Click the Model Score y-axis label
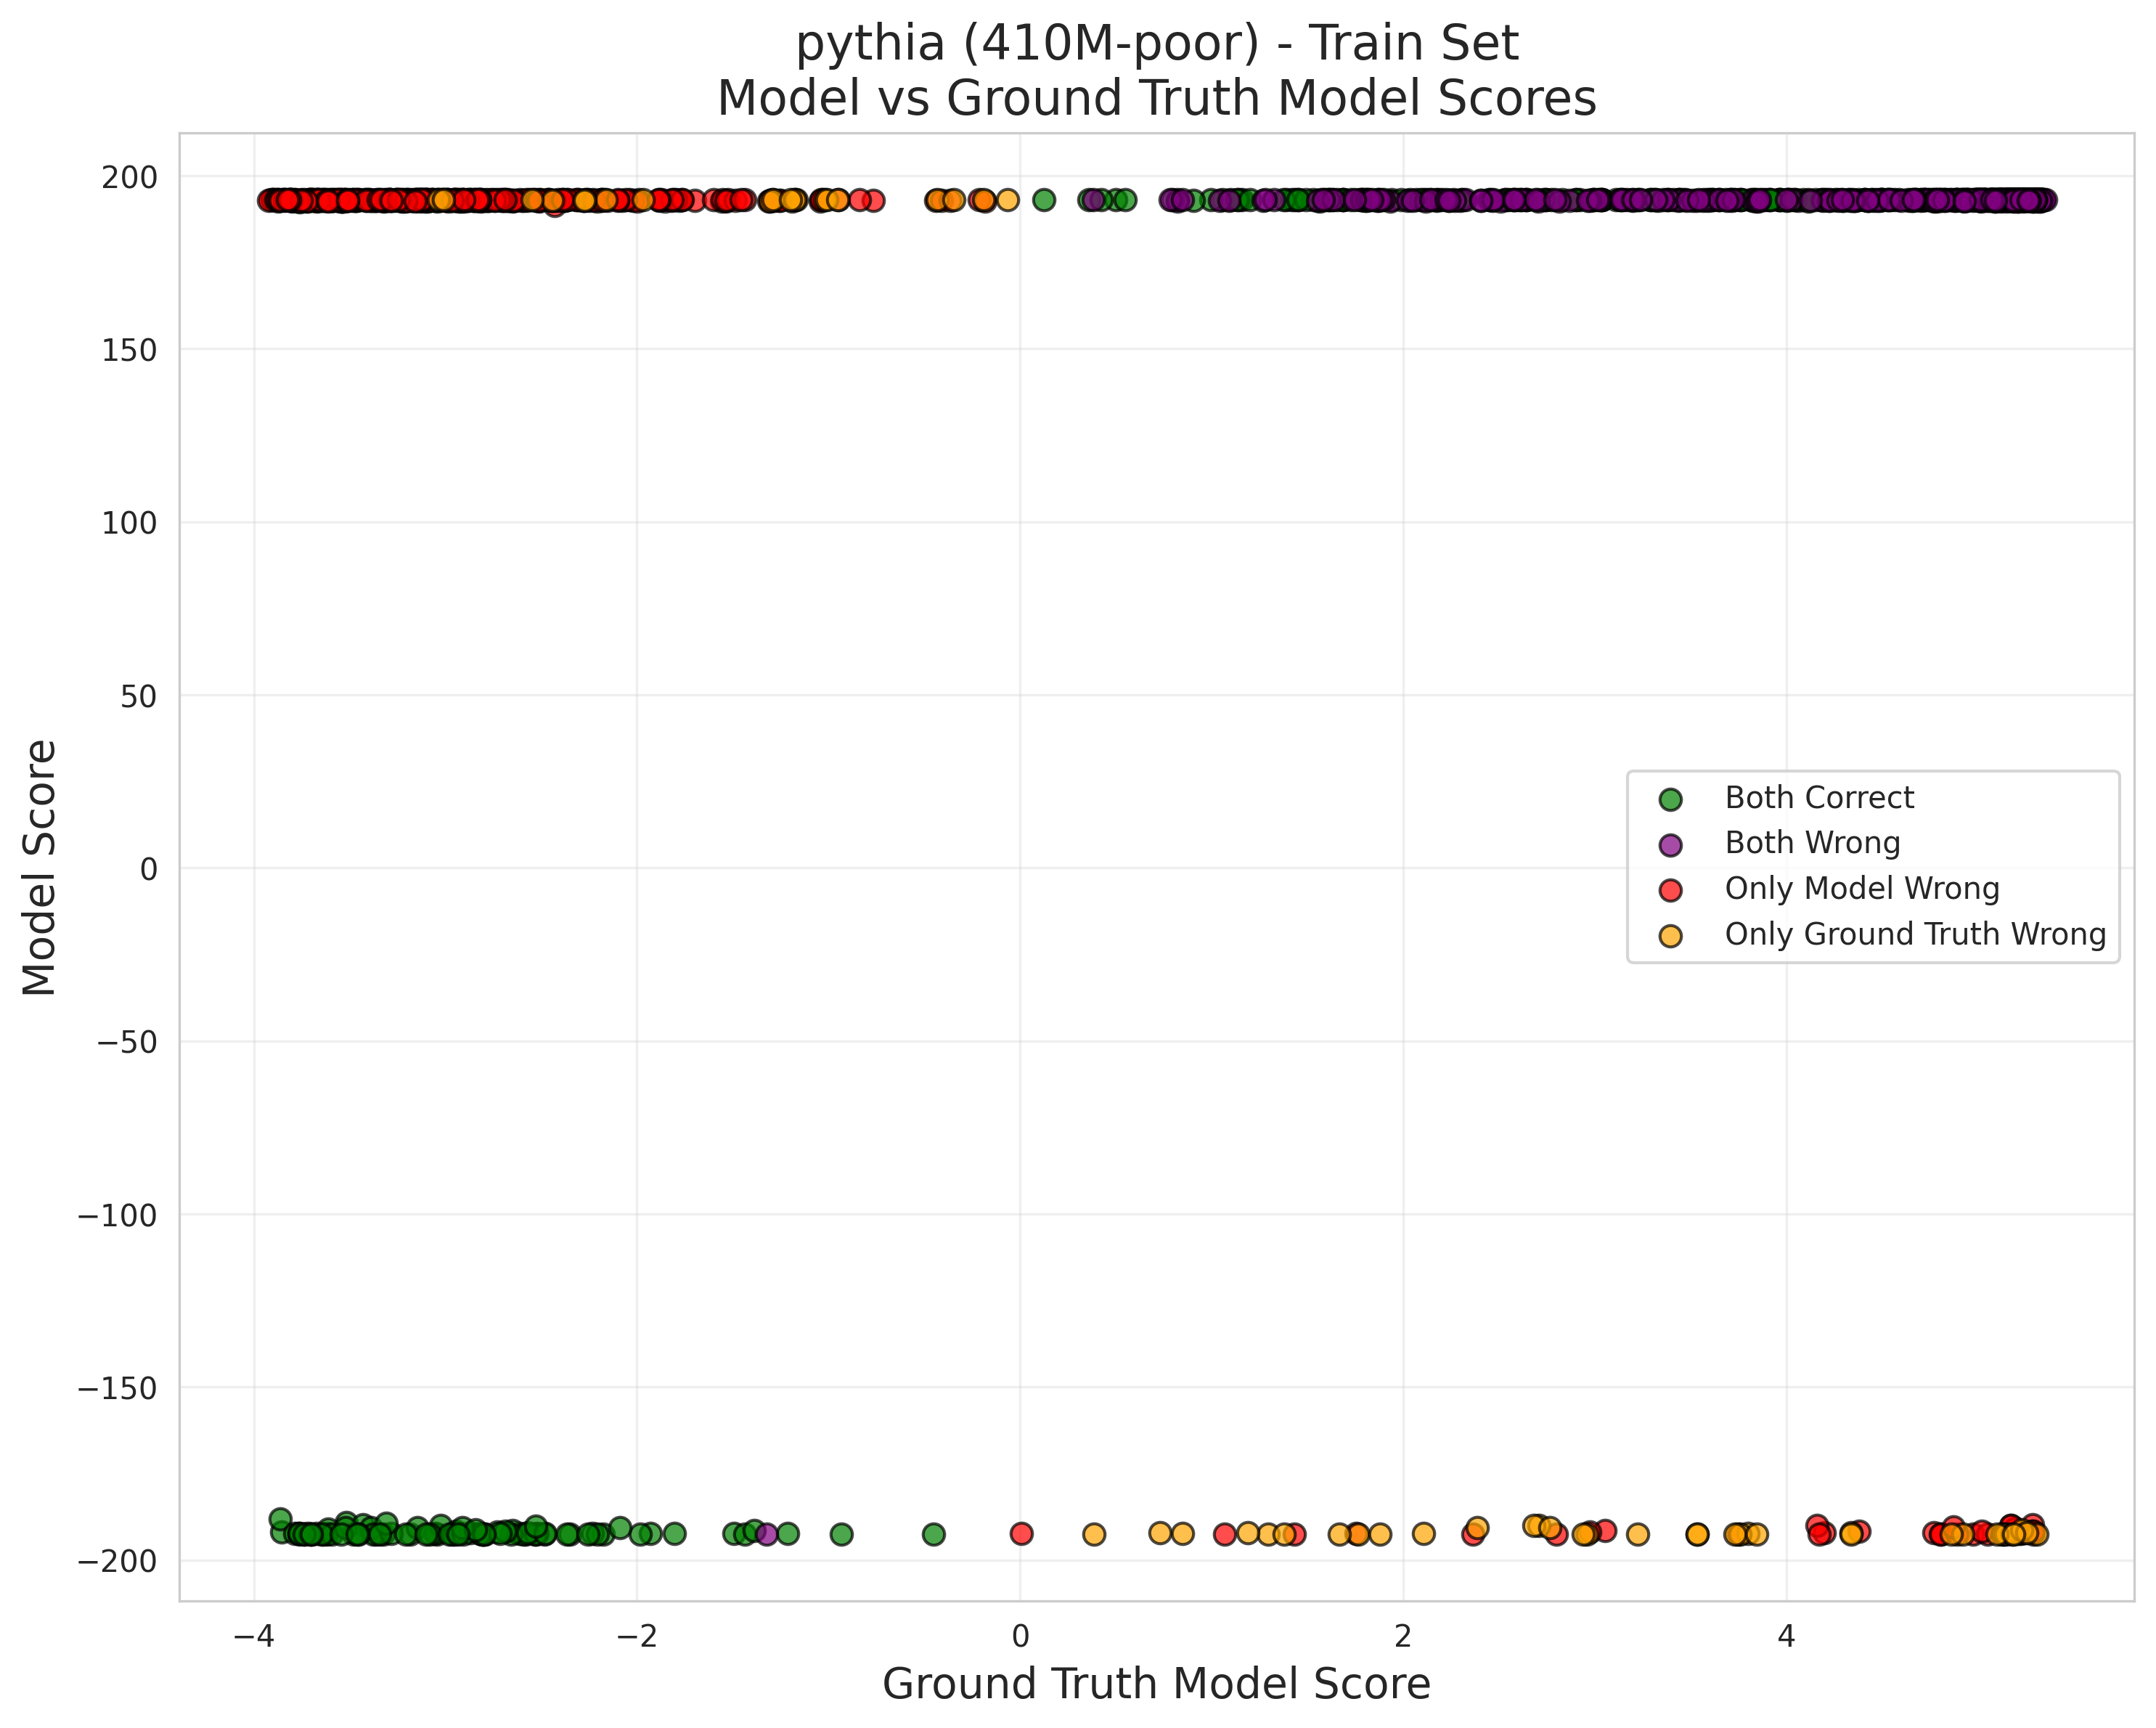2156x1728 pixels. click(40, 867)
